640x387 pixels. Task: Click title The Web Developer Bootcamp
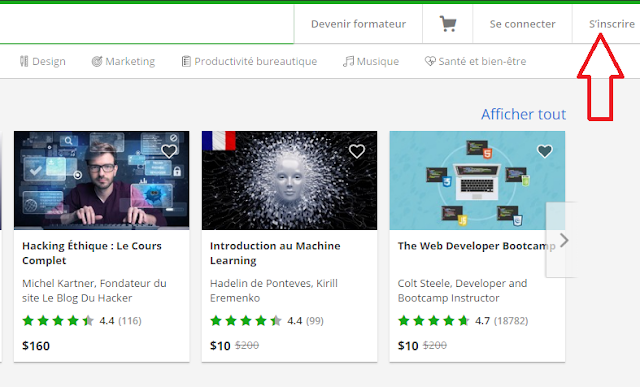(476, 246)
